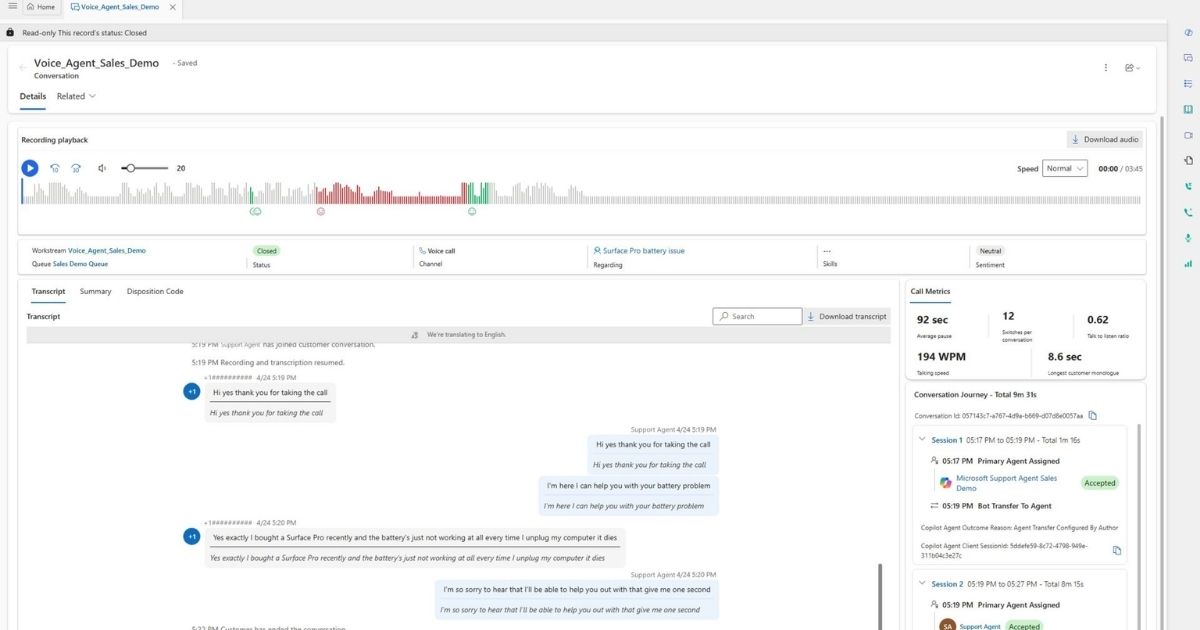The height and width of the screenshot is (630, 1200).
Task: Copy the Copilot Agent Client SessionId
Action: coord(1117,550)
